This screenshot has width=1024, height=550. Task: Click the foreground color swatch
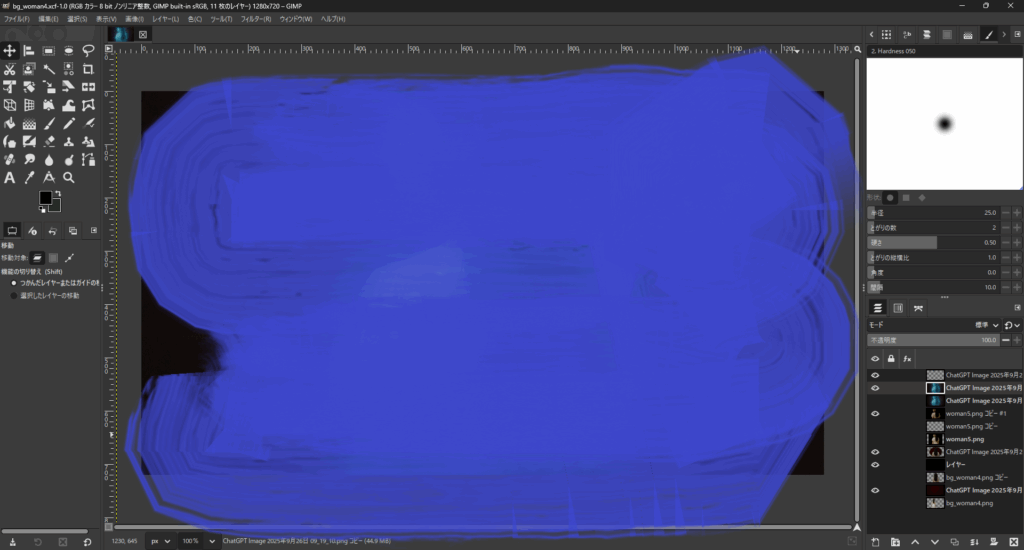[x=46, y=199]
